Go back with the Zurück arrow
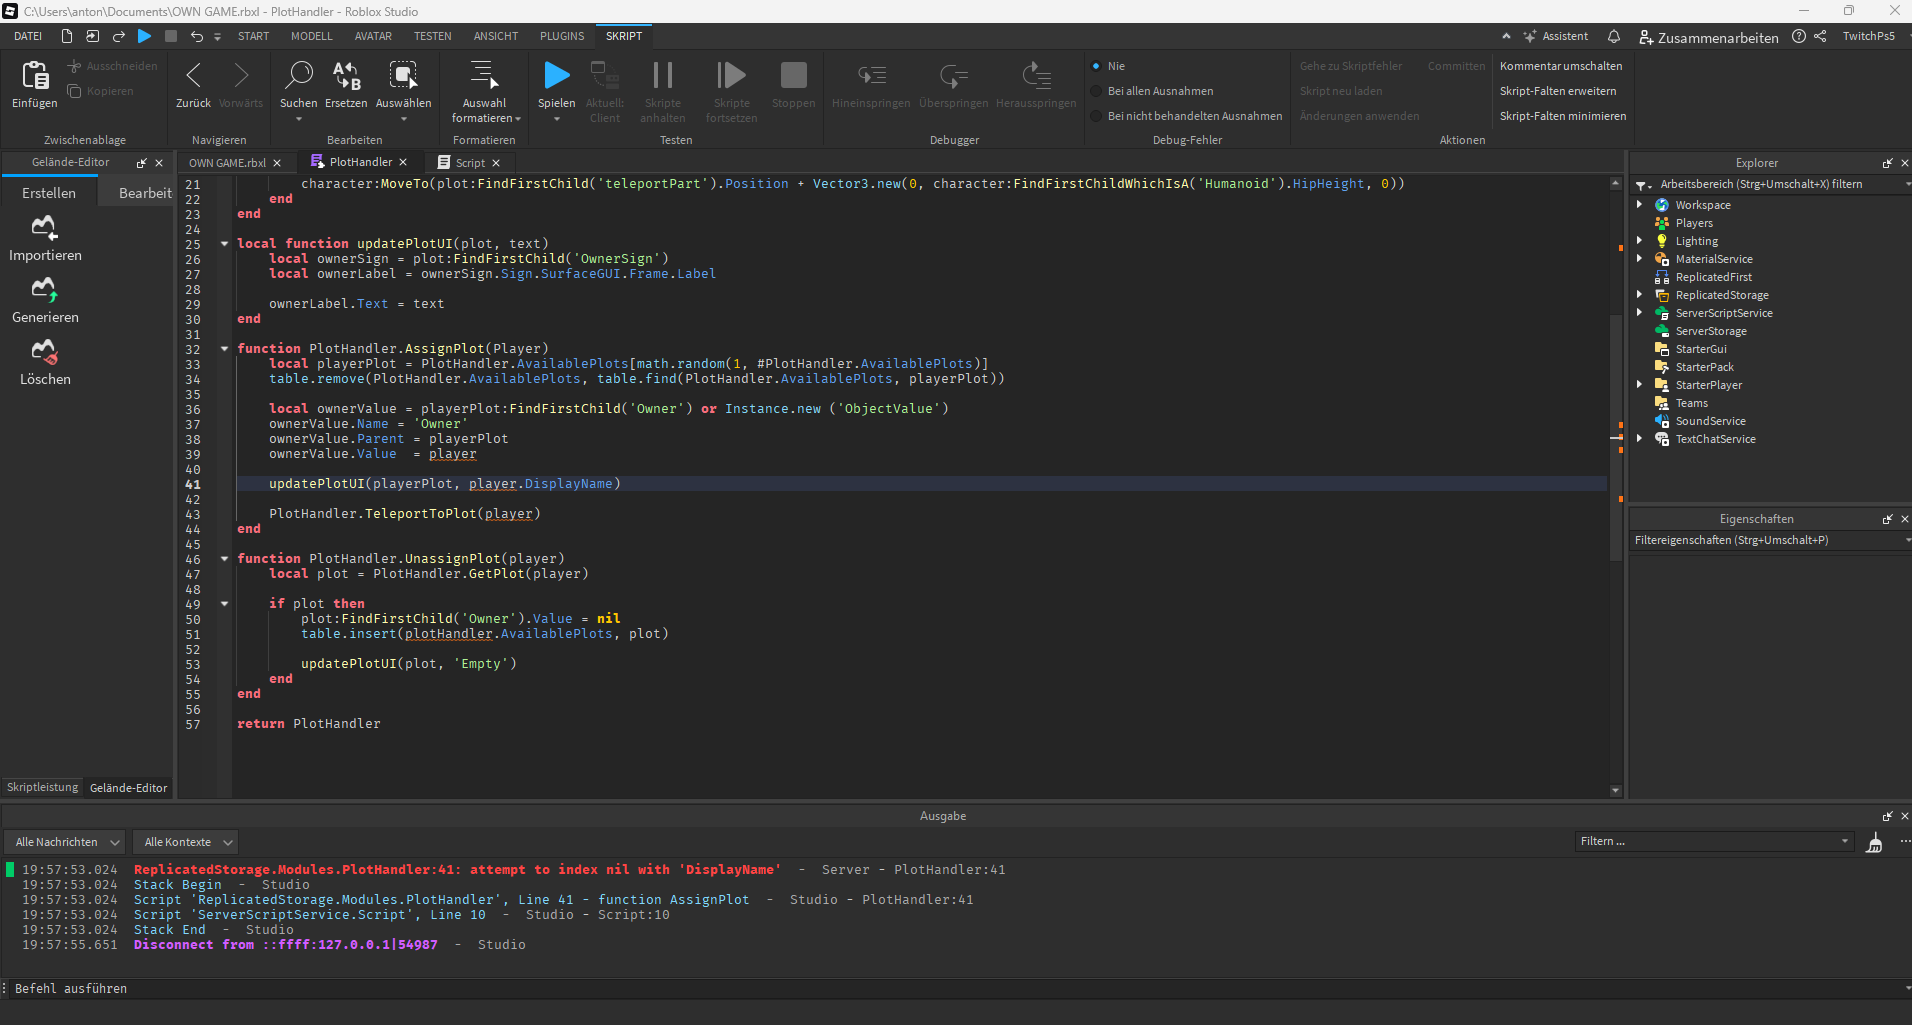 point(193,75)
